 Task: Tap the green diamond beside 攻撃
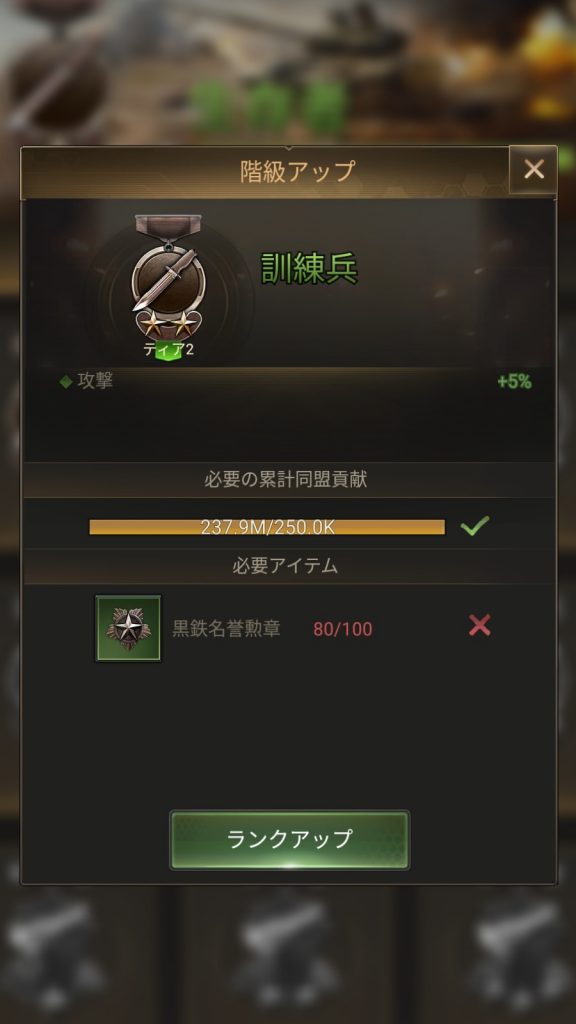click(65, 382)
